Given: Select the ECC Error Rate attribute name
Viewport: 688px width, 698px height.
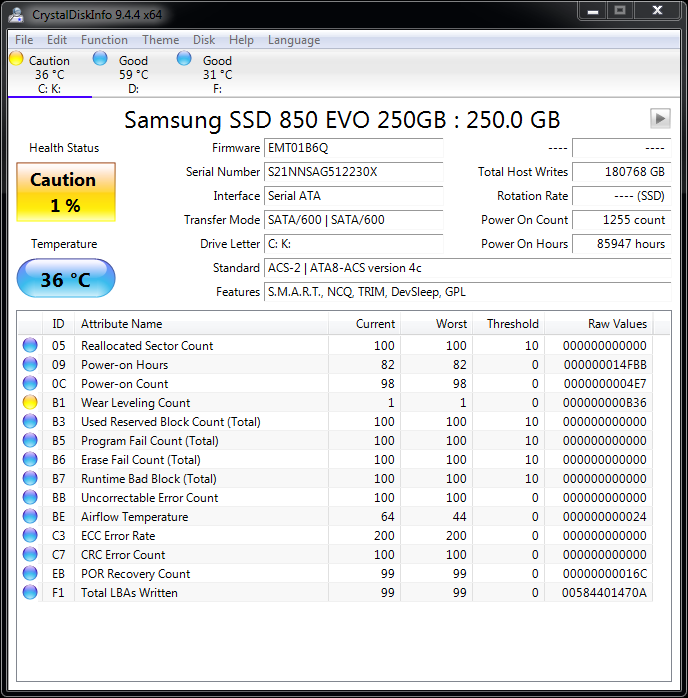Looking at the screenshot, I should (x=118, y=536).
